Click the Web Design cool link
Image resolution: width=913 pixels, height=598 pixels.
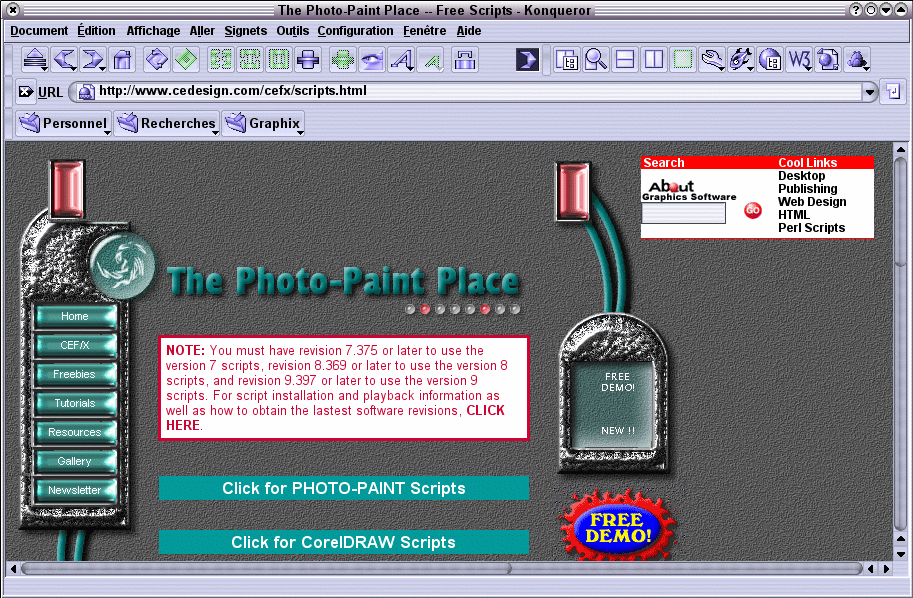(x=812, y=202)
